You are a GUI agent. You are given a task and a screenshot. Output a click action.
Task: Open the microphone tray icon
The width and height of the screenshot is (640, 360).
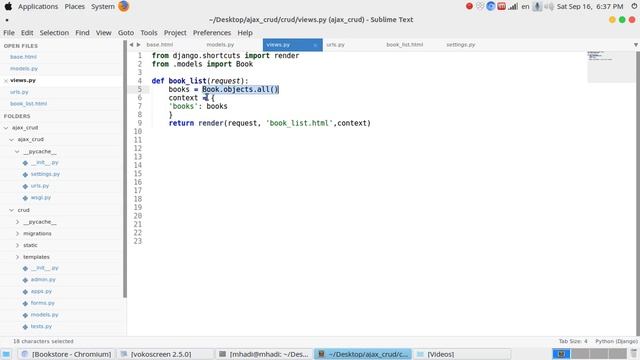[x=537, y=7]
